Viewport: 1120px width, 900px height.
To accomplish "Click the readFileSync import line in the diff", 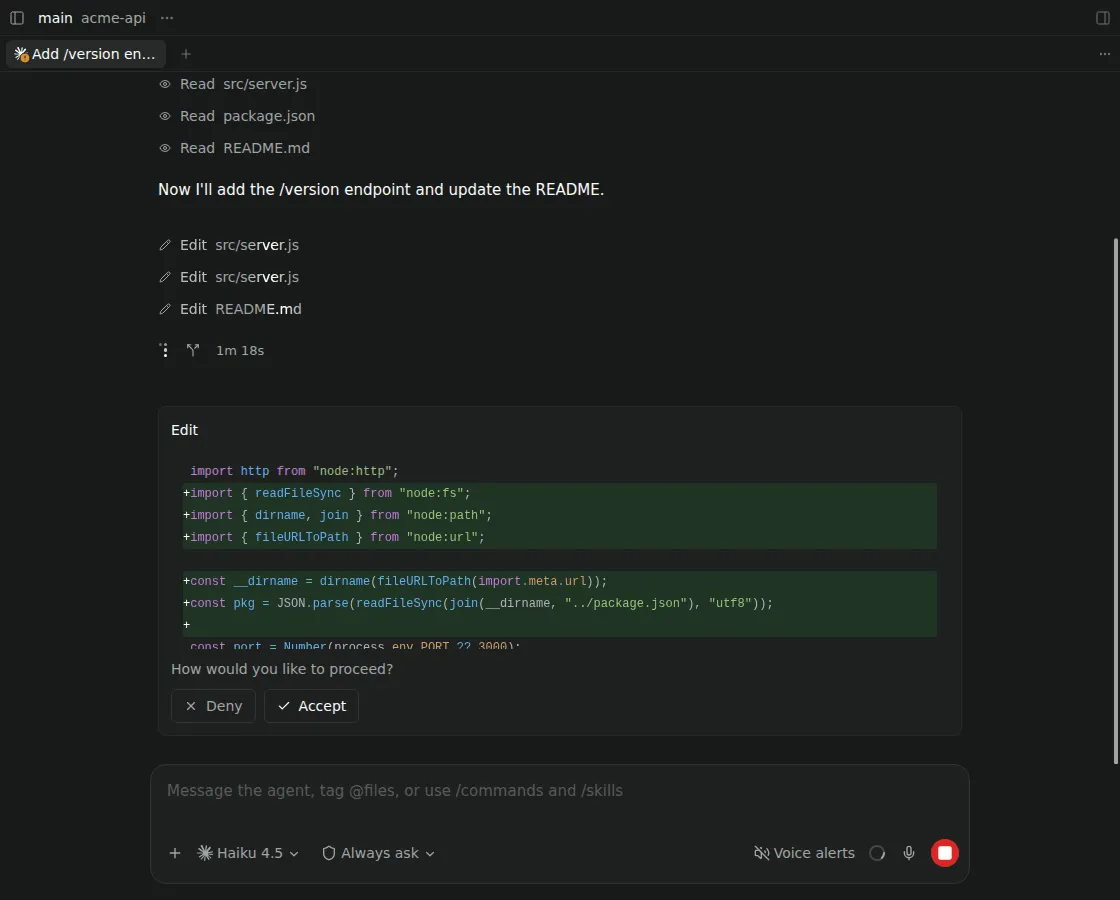I will click(559, 494).
